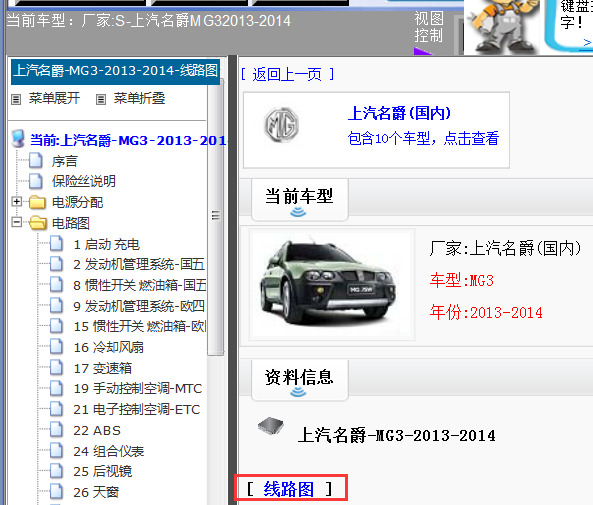Viewport: 593px width, 505px height.
Task: Click the page icon for 17 变速箱
Action: [56, 367]
